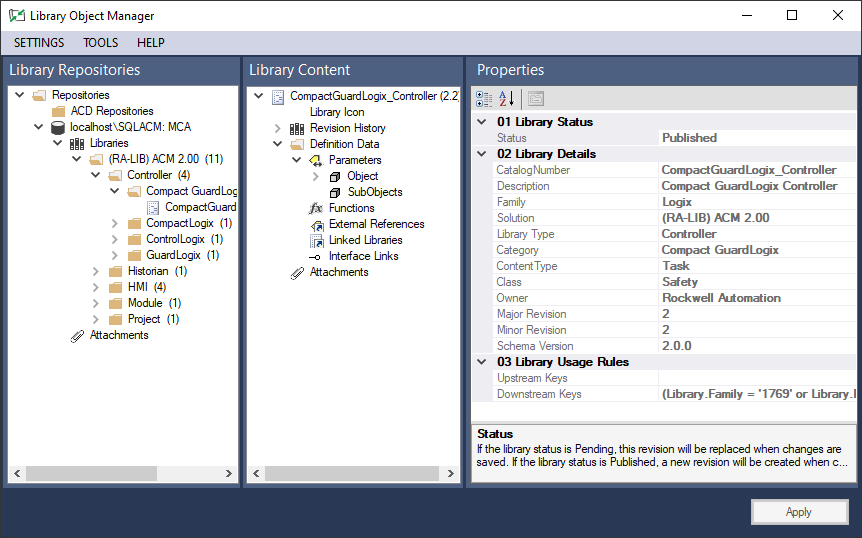Image resolution: width=862 pixels, height=538 pixels.
Task: Expand the Object parameter node
Action: coord(316,176)
